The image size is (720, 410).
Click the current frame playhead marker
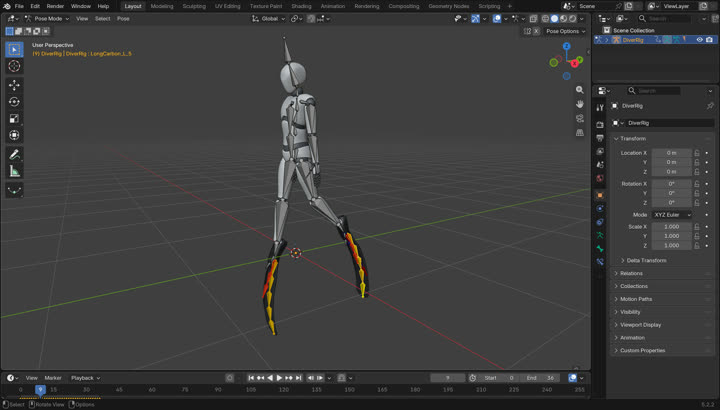pos(40,389)
